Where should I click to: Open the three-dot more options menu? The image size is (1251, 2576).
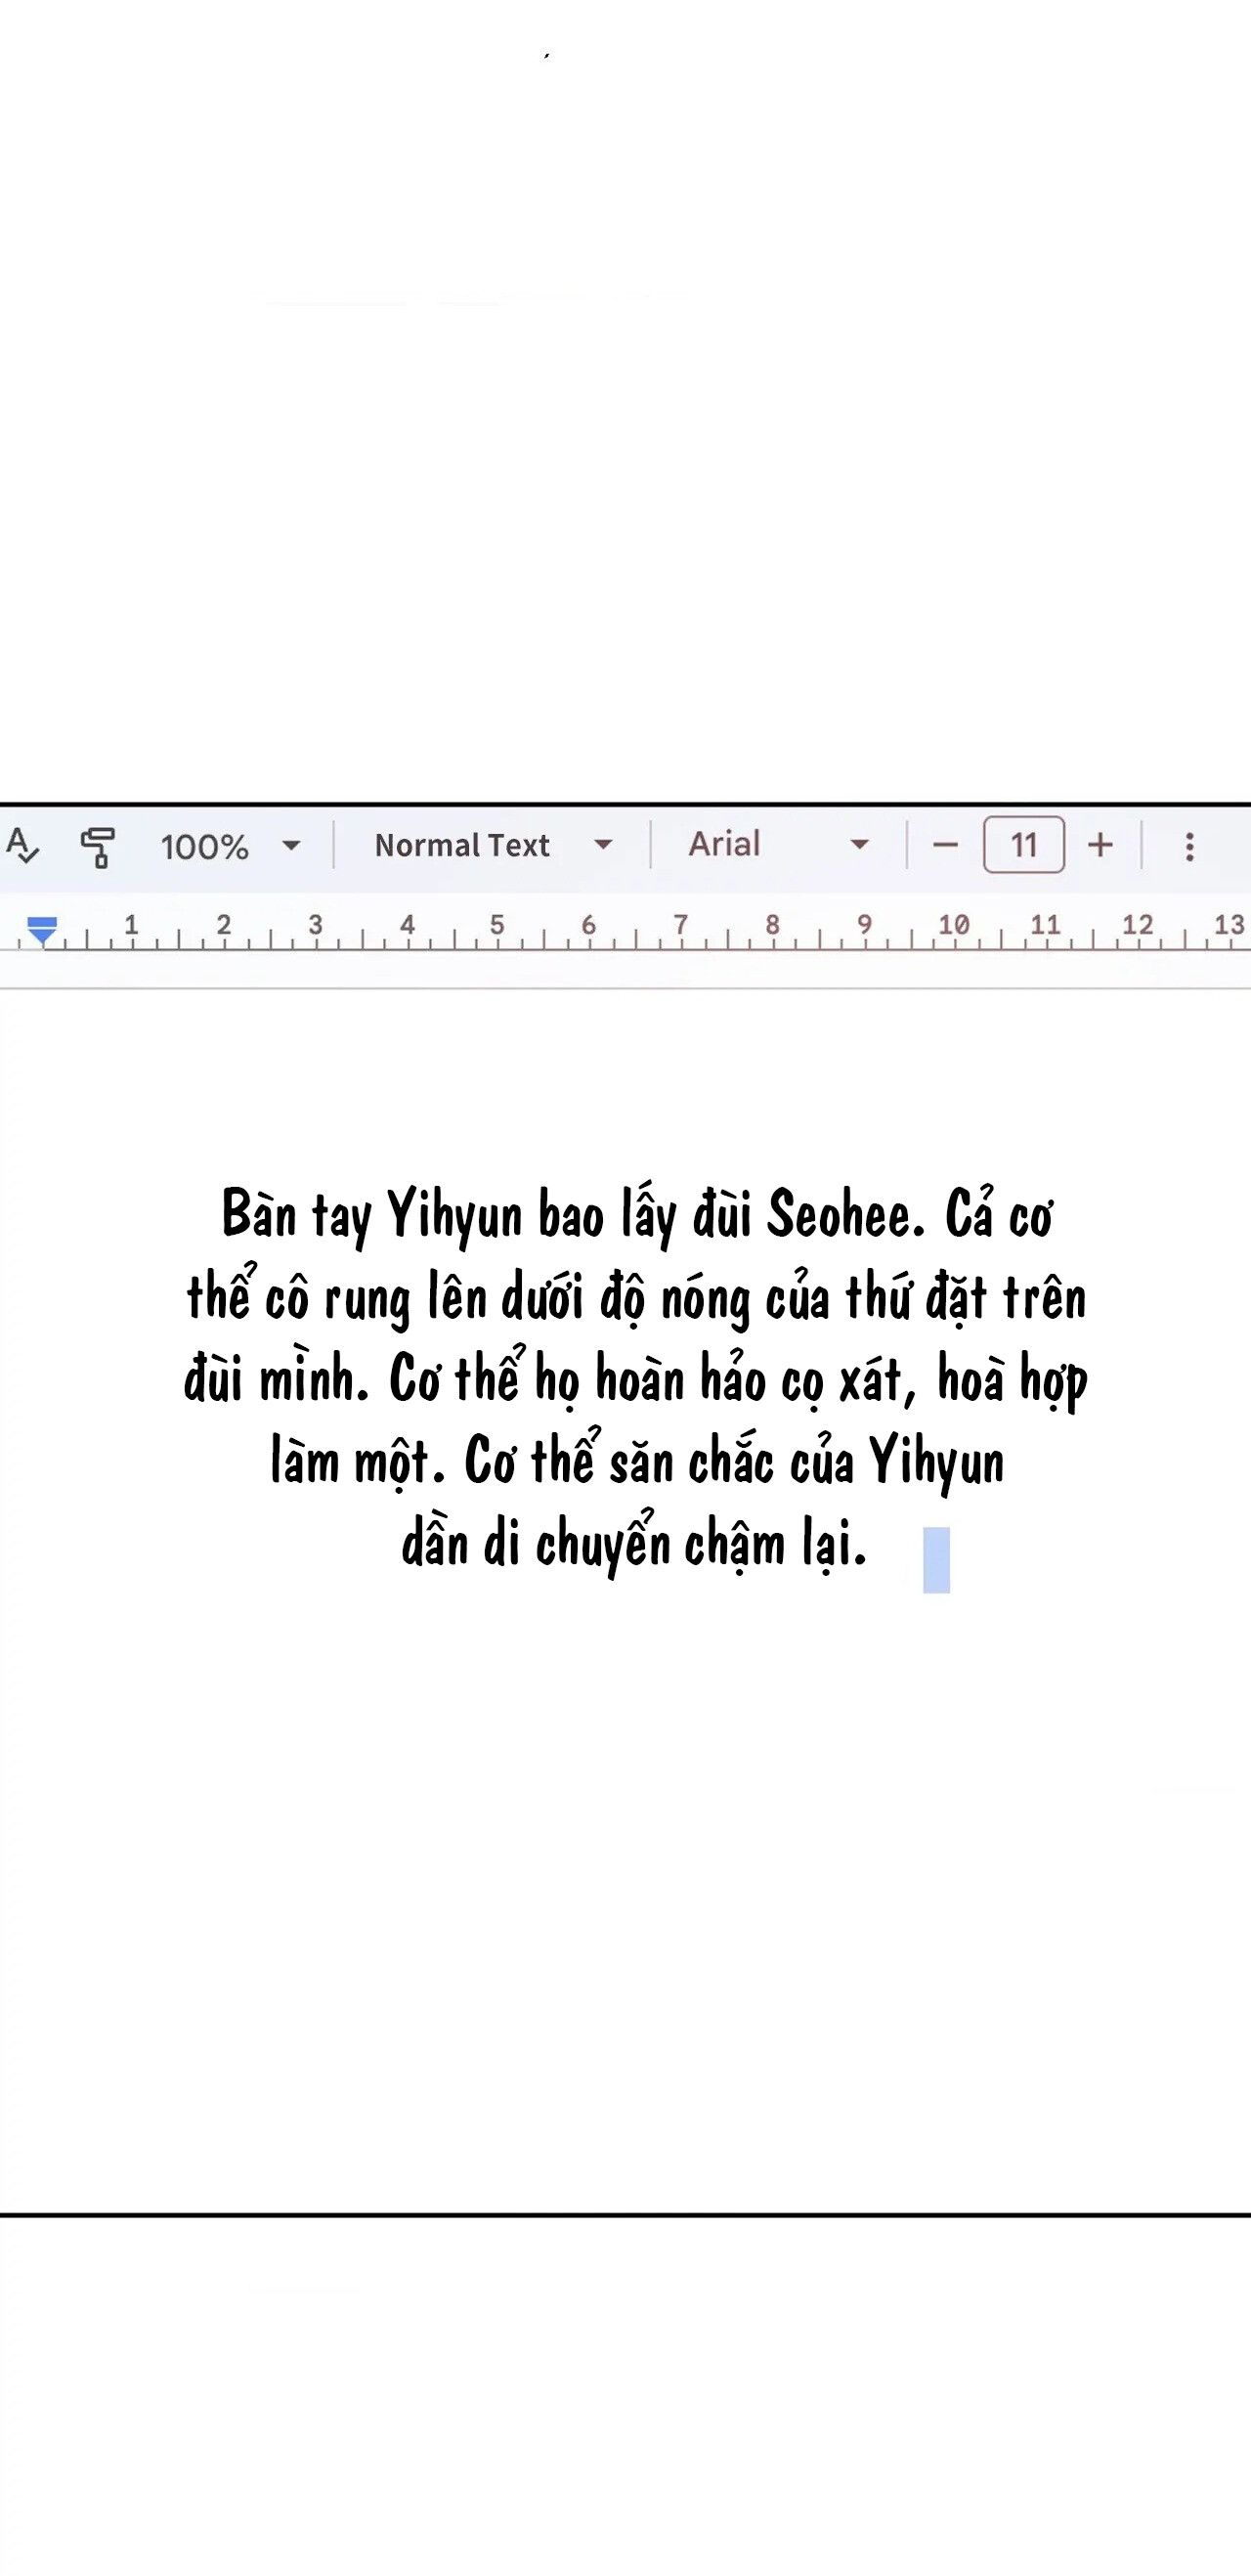tap(1189, 846)
